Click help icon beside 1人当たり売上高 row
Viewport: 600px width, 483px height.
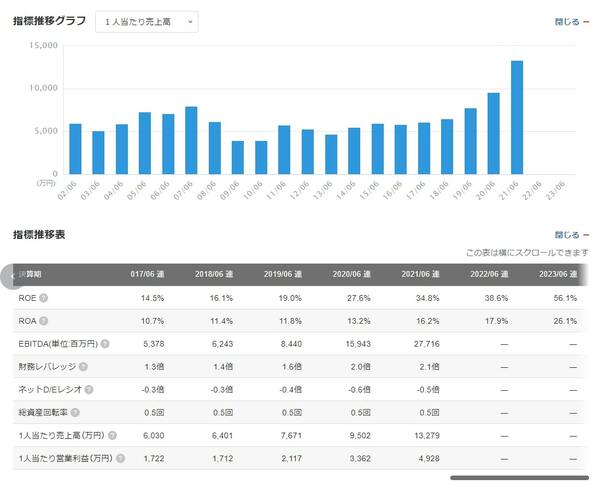pos(115,435)
